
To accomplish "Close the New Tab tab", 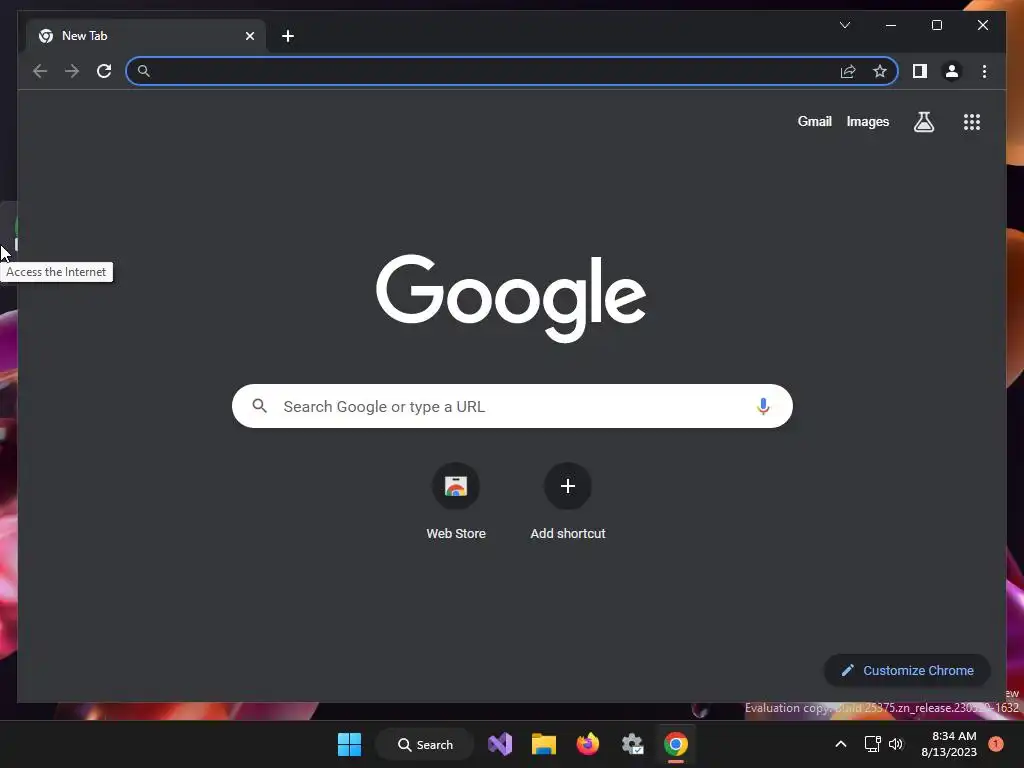I will tap(249, 36).
